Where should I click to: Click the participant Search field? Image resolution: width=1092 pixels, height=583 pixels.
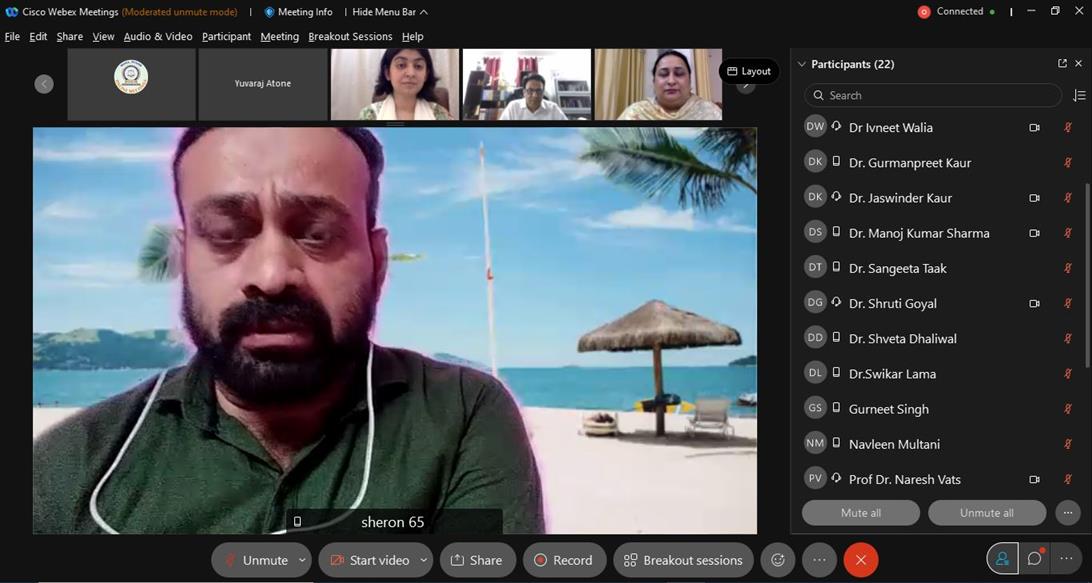coord(932,95)
